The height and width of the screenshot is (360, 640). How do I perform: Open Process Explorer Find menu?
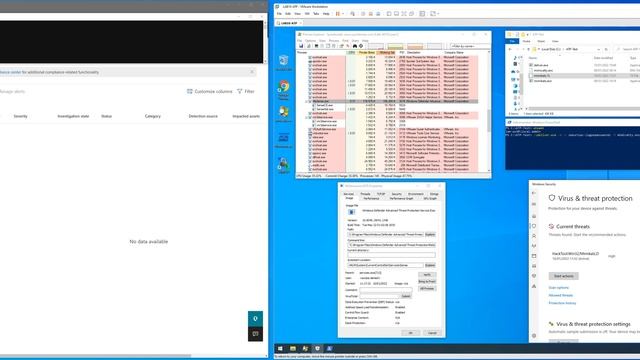pyautogui.click(x=345, y=41)
